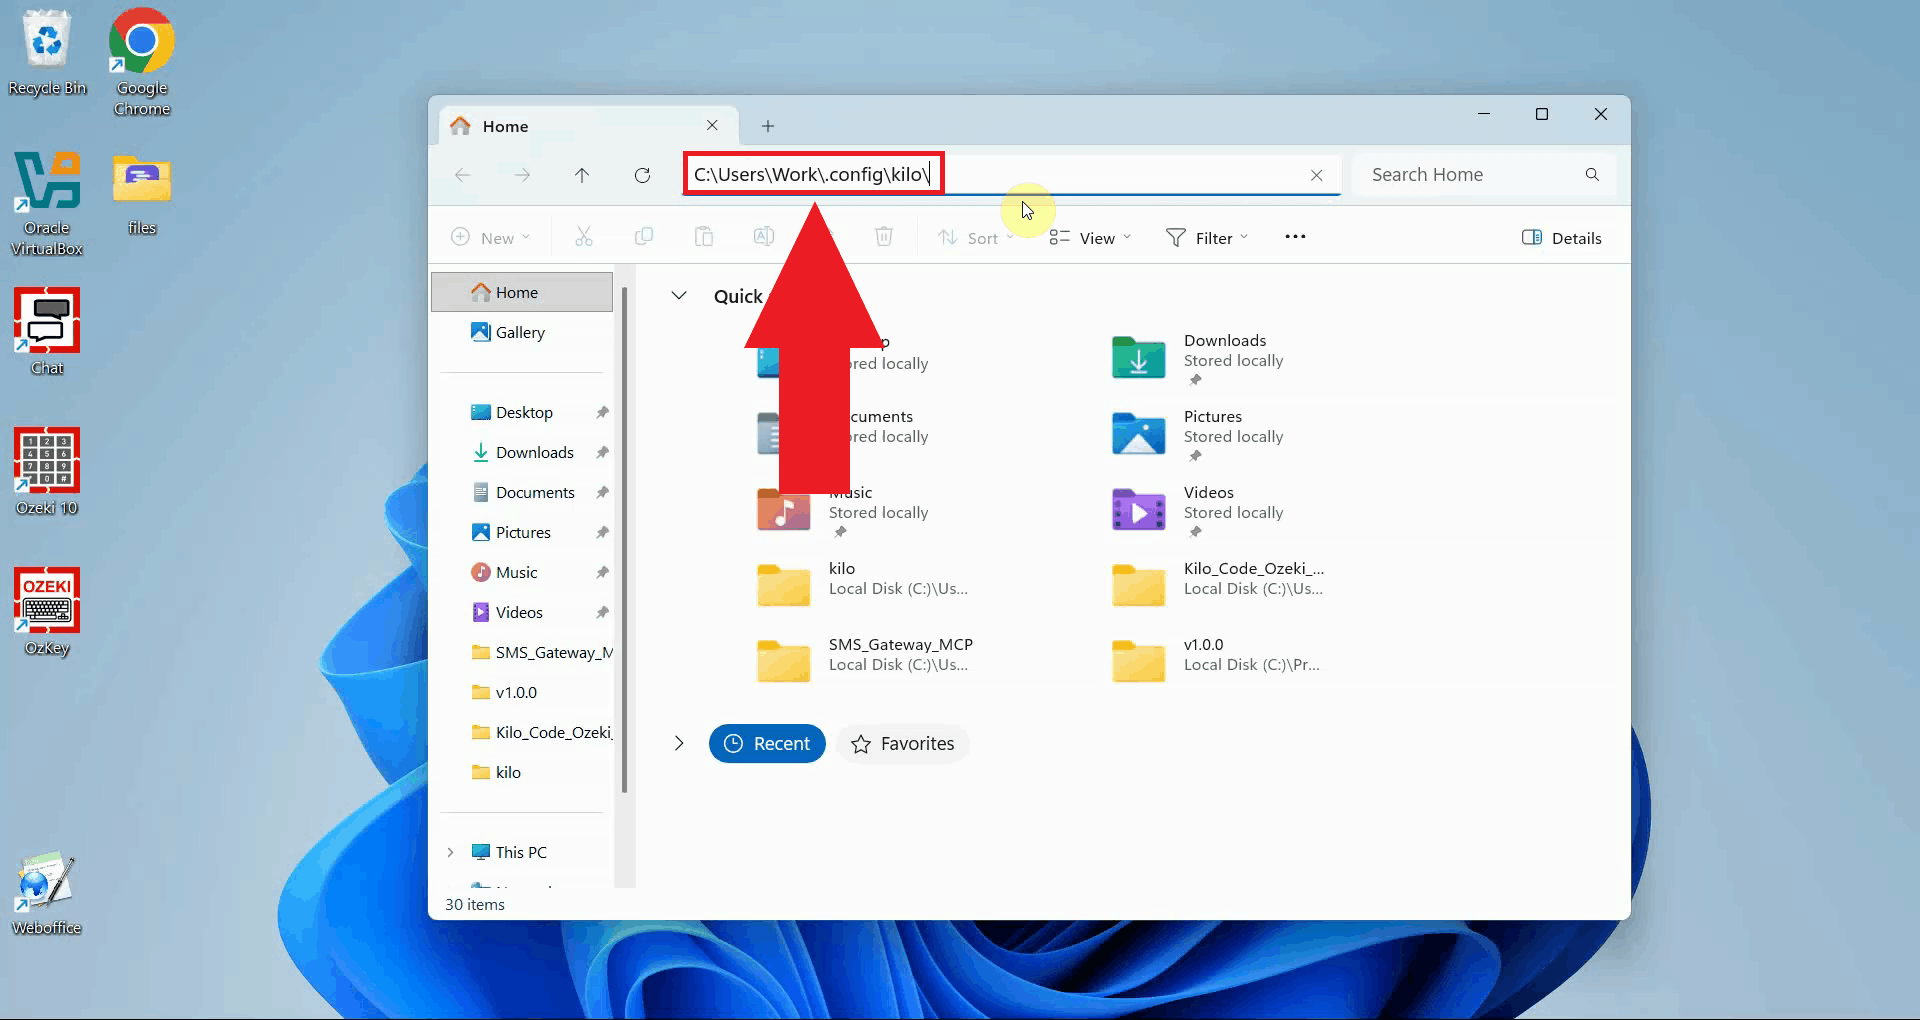Open the View dropdown menu
Screen dimensions: 1920x1020
[1090, 237]
